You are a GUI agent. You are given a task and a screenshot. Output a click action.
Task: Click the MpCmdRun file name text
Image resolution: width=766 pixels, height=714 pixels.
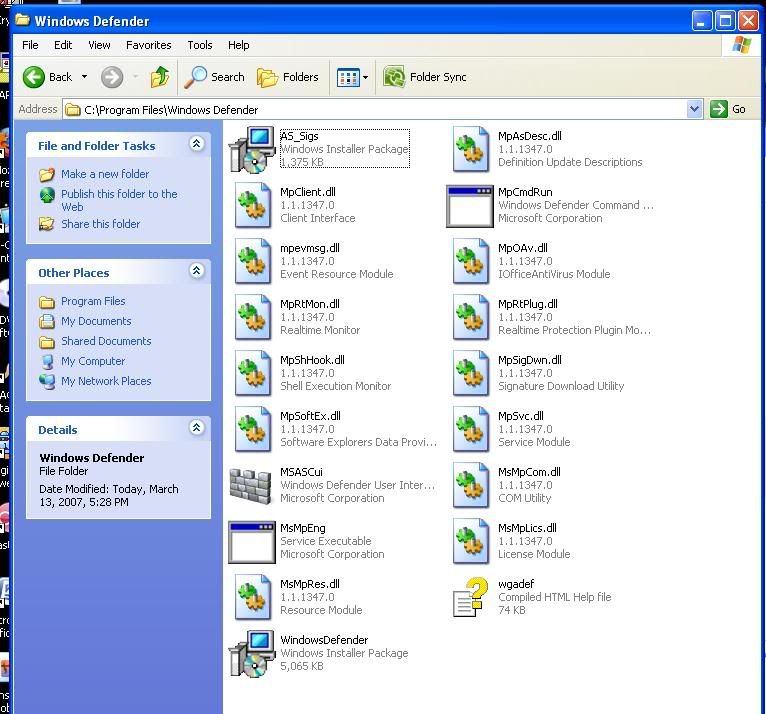point(525,192)
